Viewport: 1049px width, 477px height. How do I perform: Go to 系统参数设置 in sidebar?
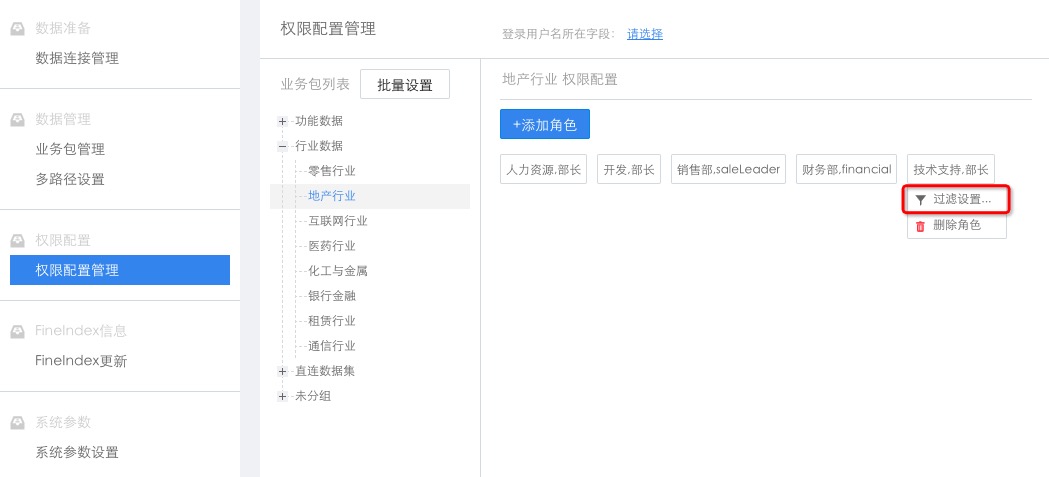point(77,452)
